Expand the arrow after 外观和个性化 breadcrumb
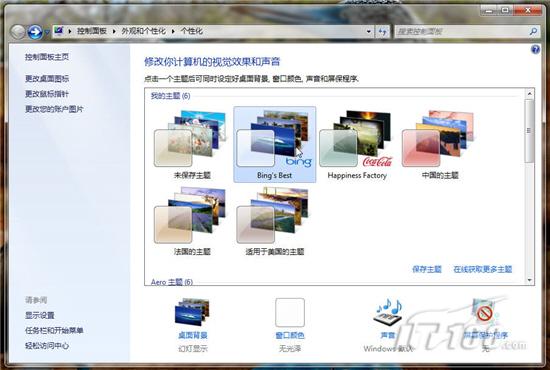 (x=173, y=32)
